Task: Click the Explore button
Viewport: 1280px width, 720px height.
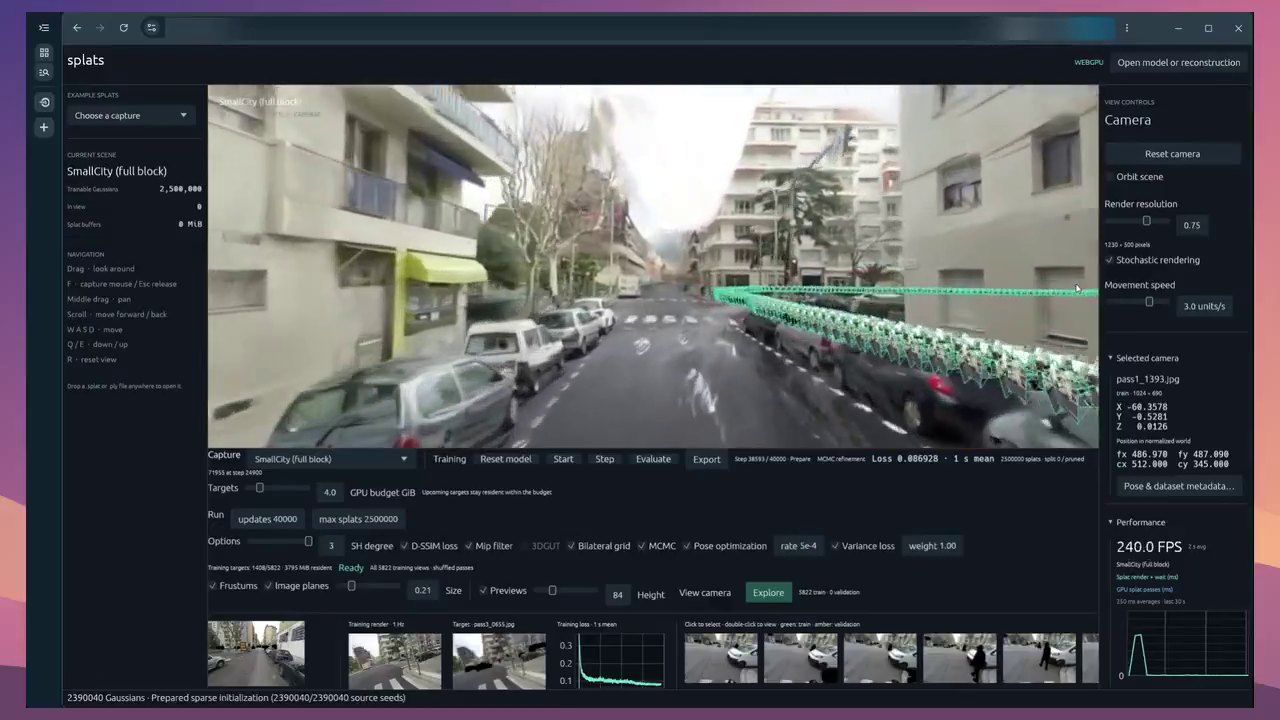Action: click(768, 593)
